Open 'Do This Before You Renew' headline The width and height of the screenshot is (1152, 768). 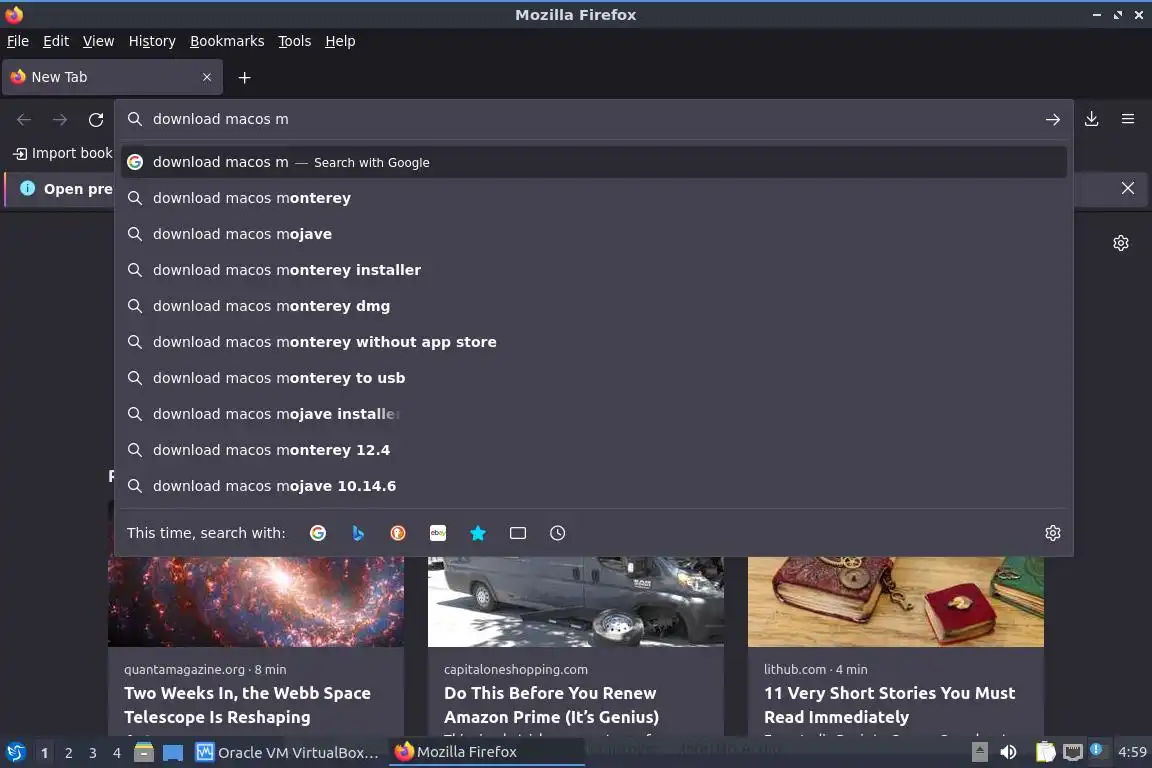pos(551,705)
